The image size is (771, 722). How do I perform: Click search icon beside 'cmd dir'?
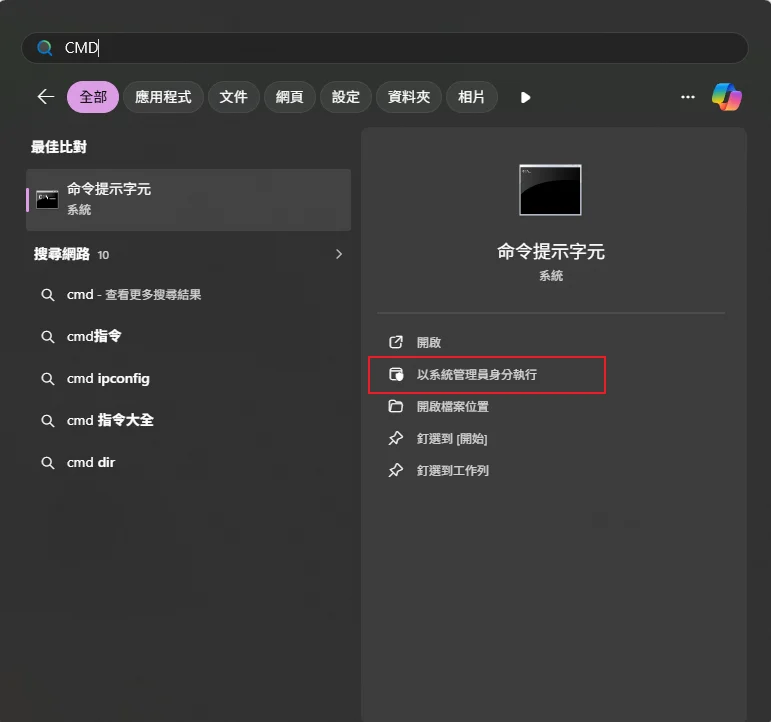(48, 463)
